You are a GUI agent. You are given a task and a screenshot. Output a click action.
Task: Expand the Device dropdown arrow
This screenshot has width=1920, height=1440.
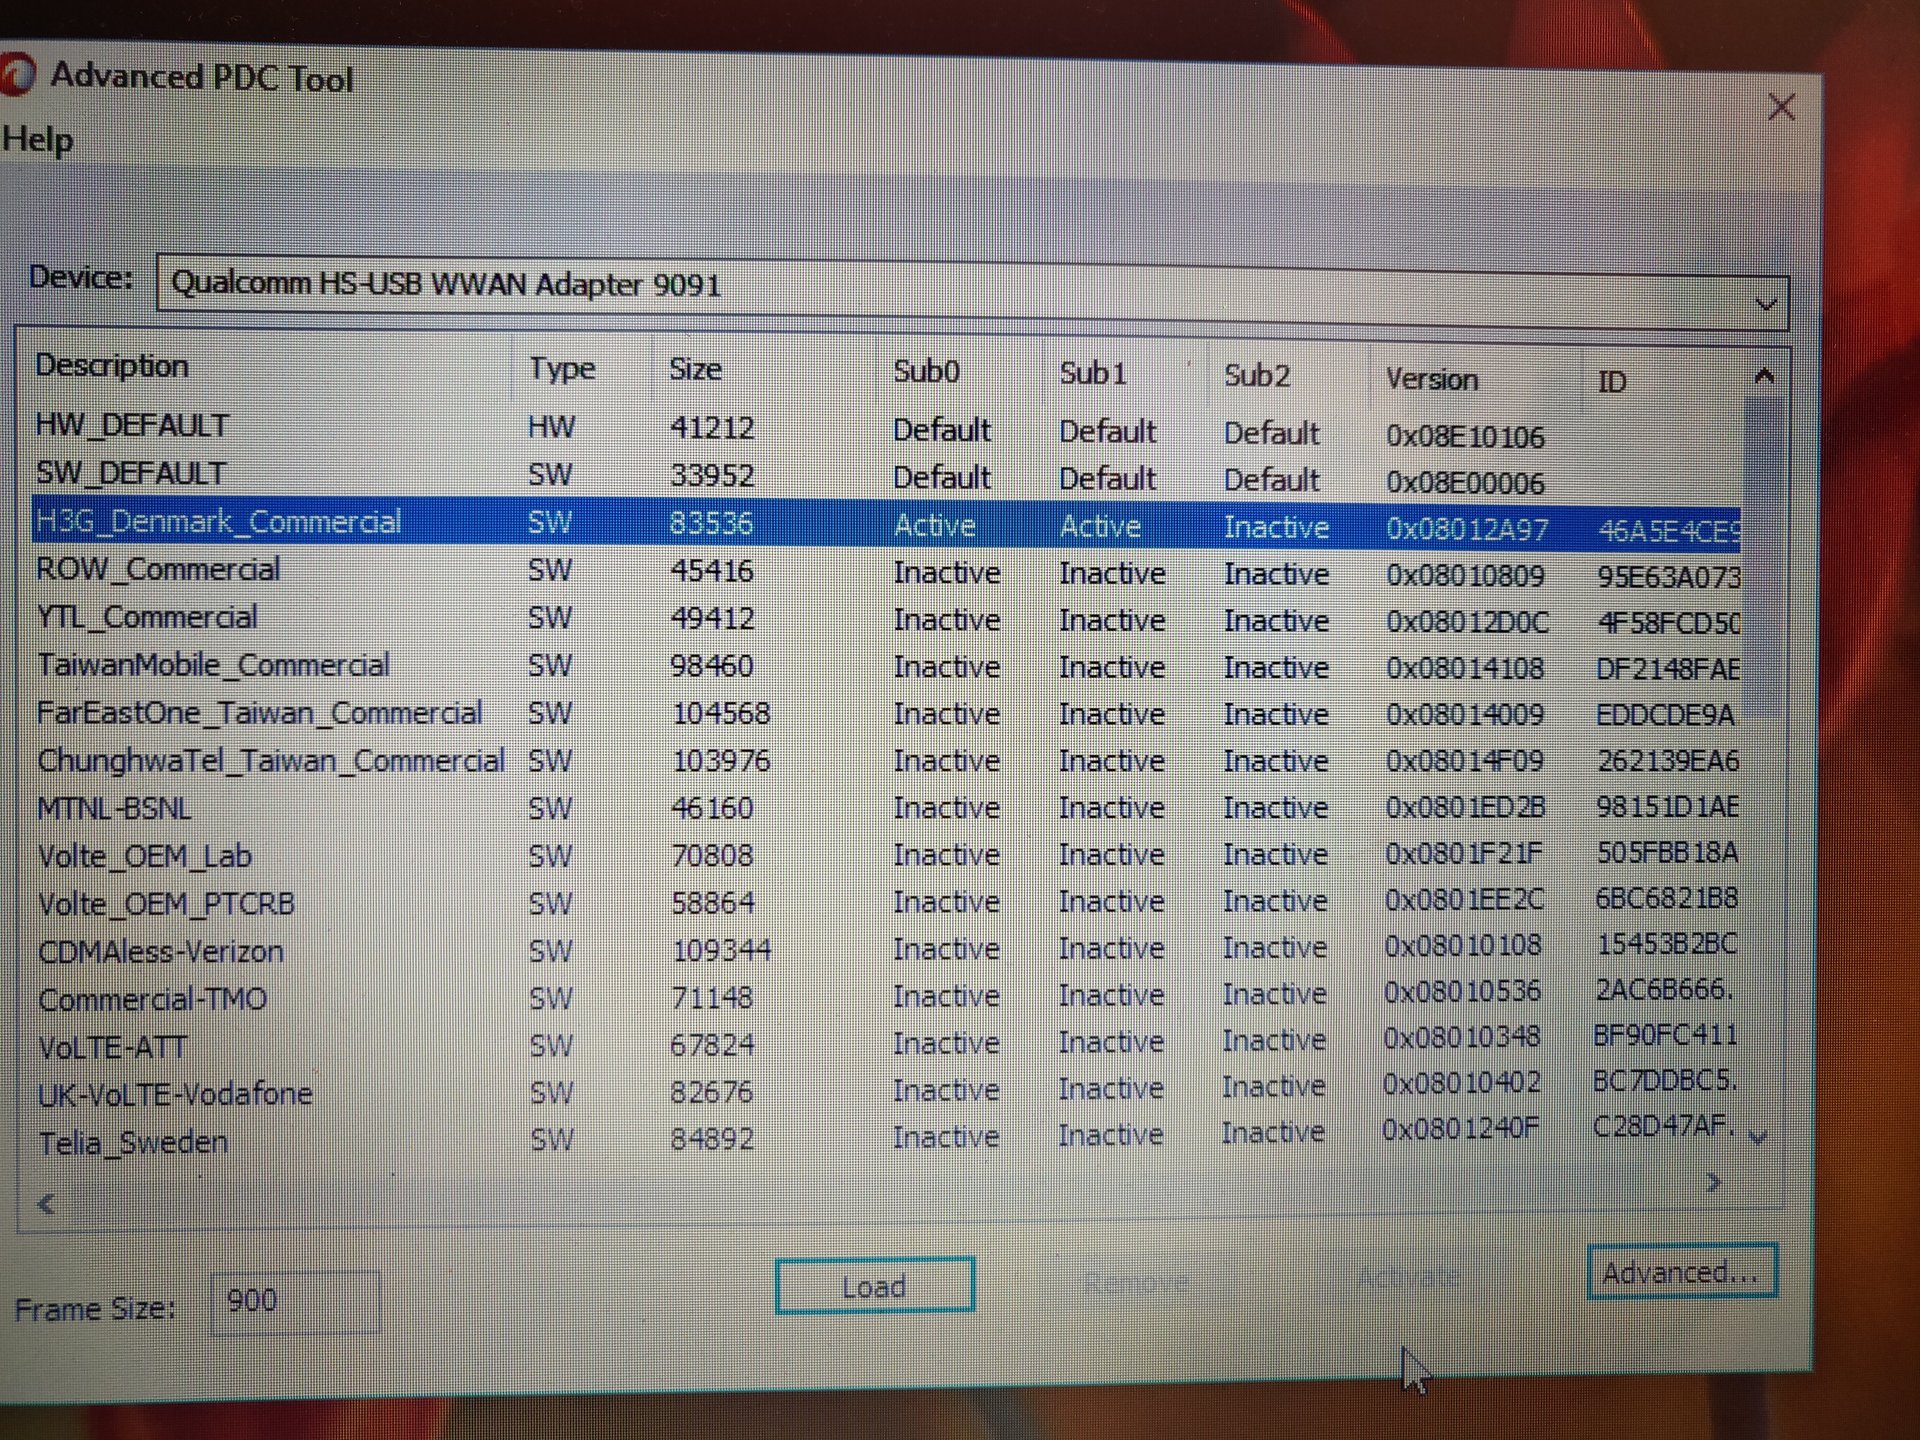click(x=1766, y=304)
